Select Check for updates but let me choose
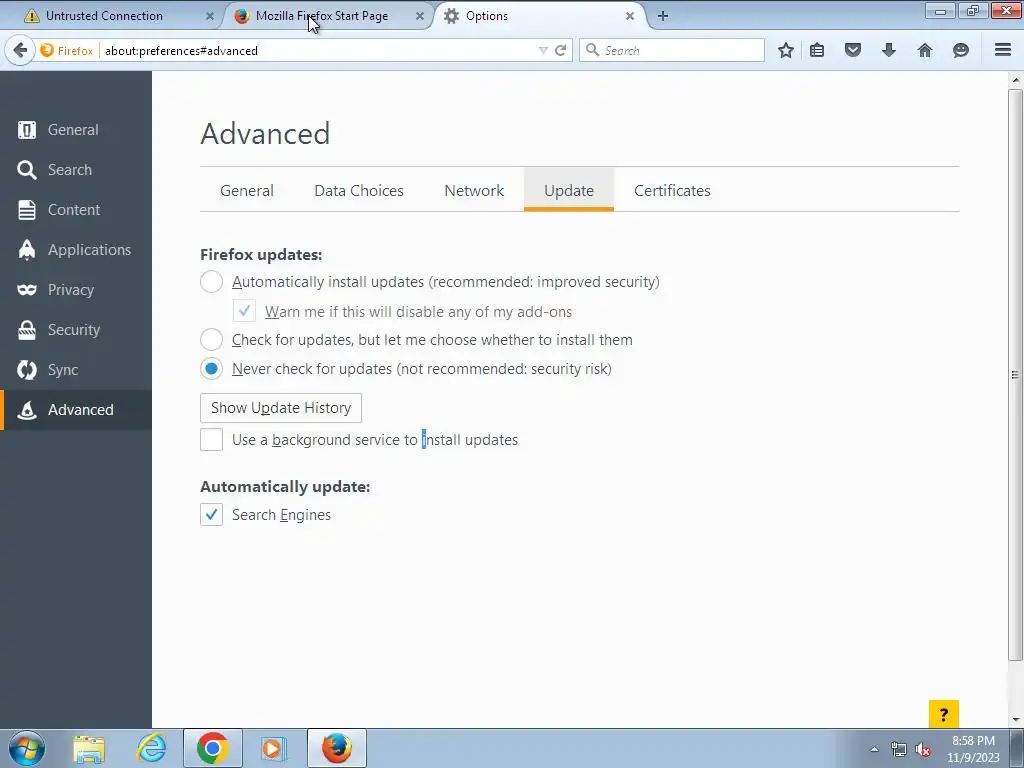The width and height of the screenshot is (1024, 768). (x=211, y=340)
